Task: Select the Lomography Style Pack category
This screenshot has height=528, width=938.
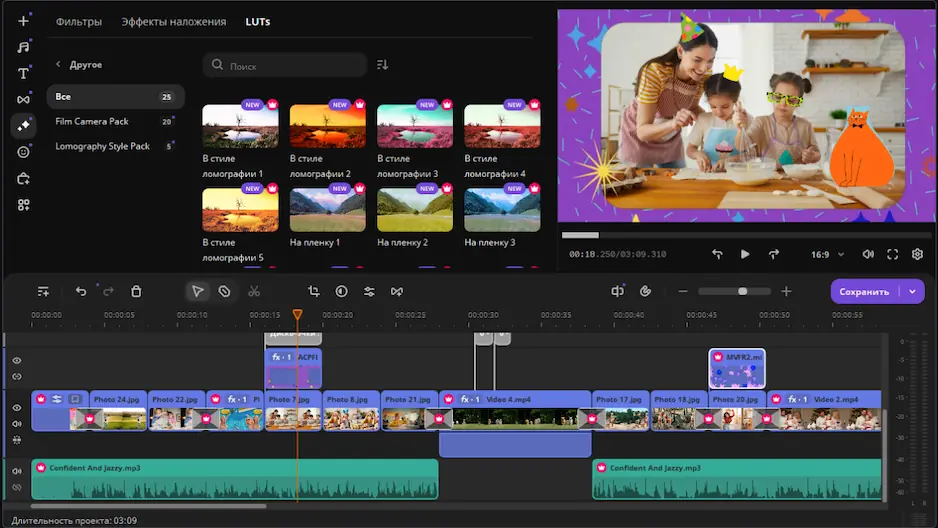Action: point(115,146)
